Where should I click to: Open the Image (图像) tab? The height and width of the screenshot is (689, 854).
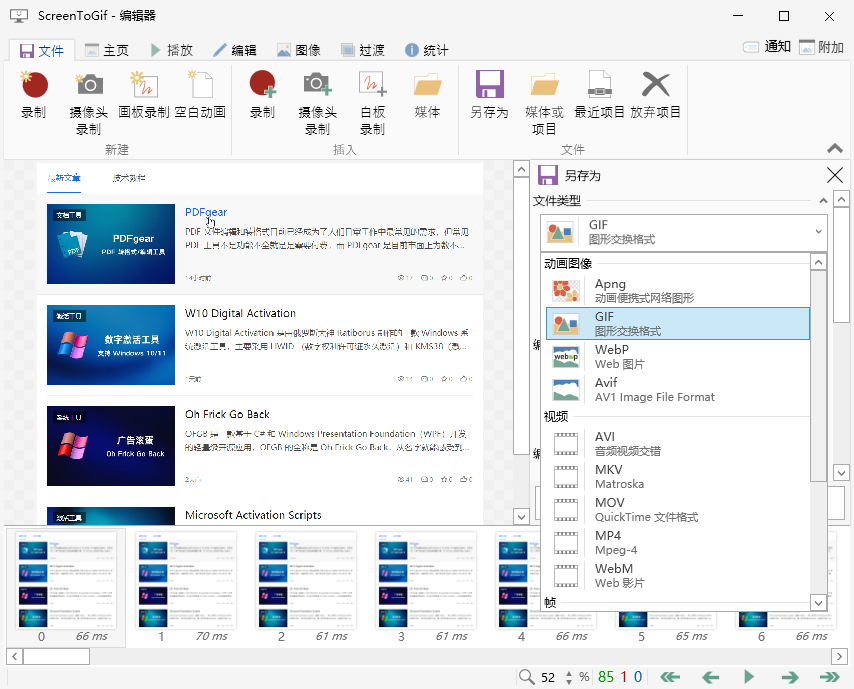coord(299,51)
